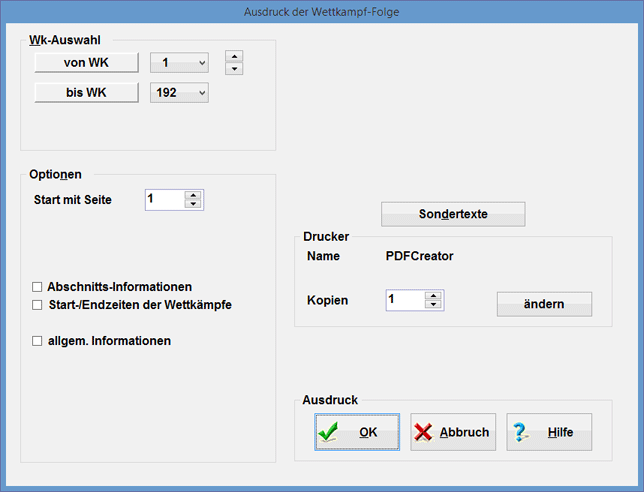The image size is (644, 492).
Task: Open the Sondertexte dialog
Action: 453,214
